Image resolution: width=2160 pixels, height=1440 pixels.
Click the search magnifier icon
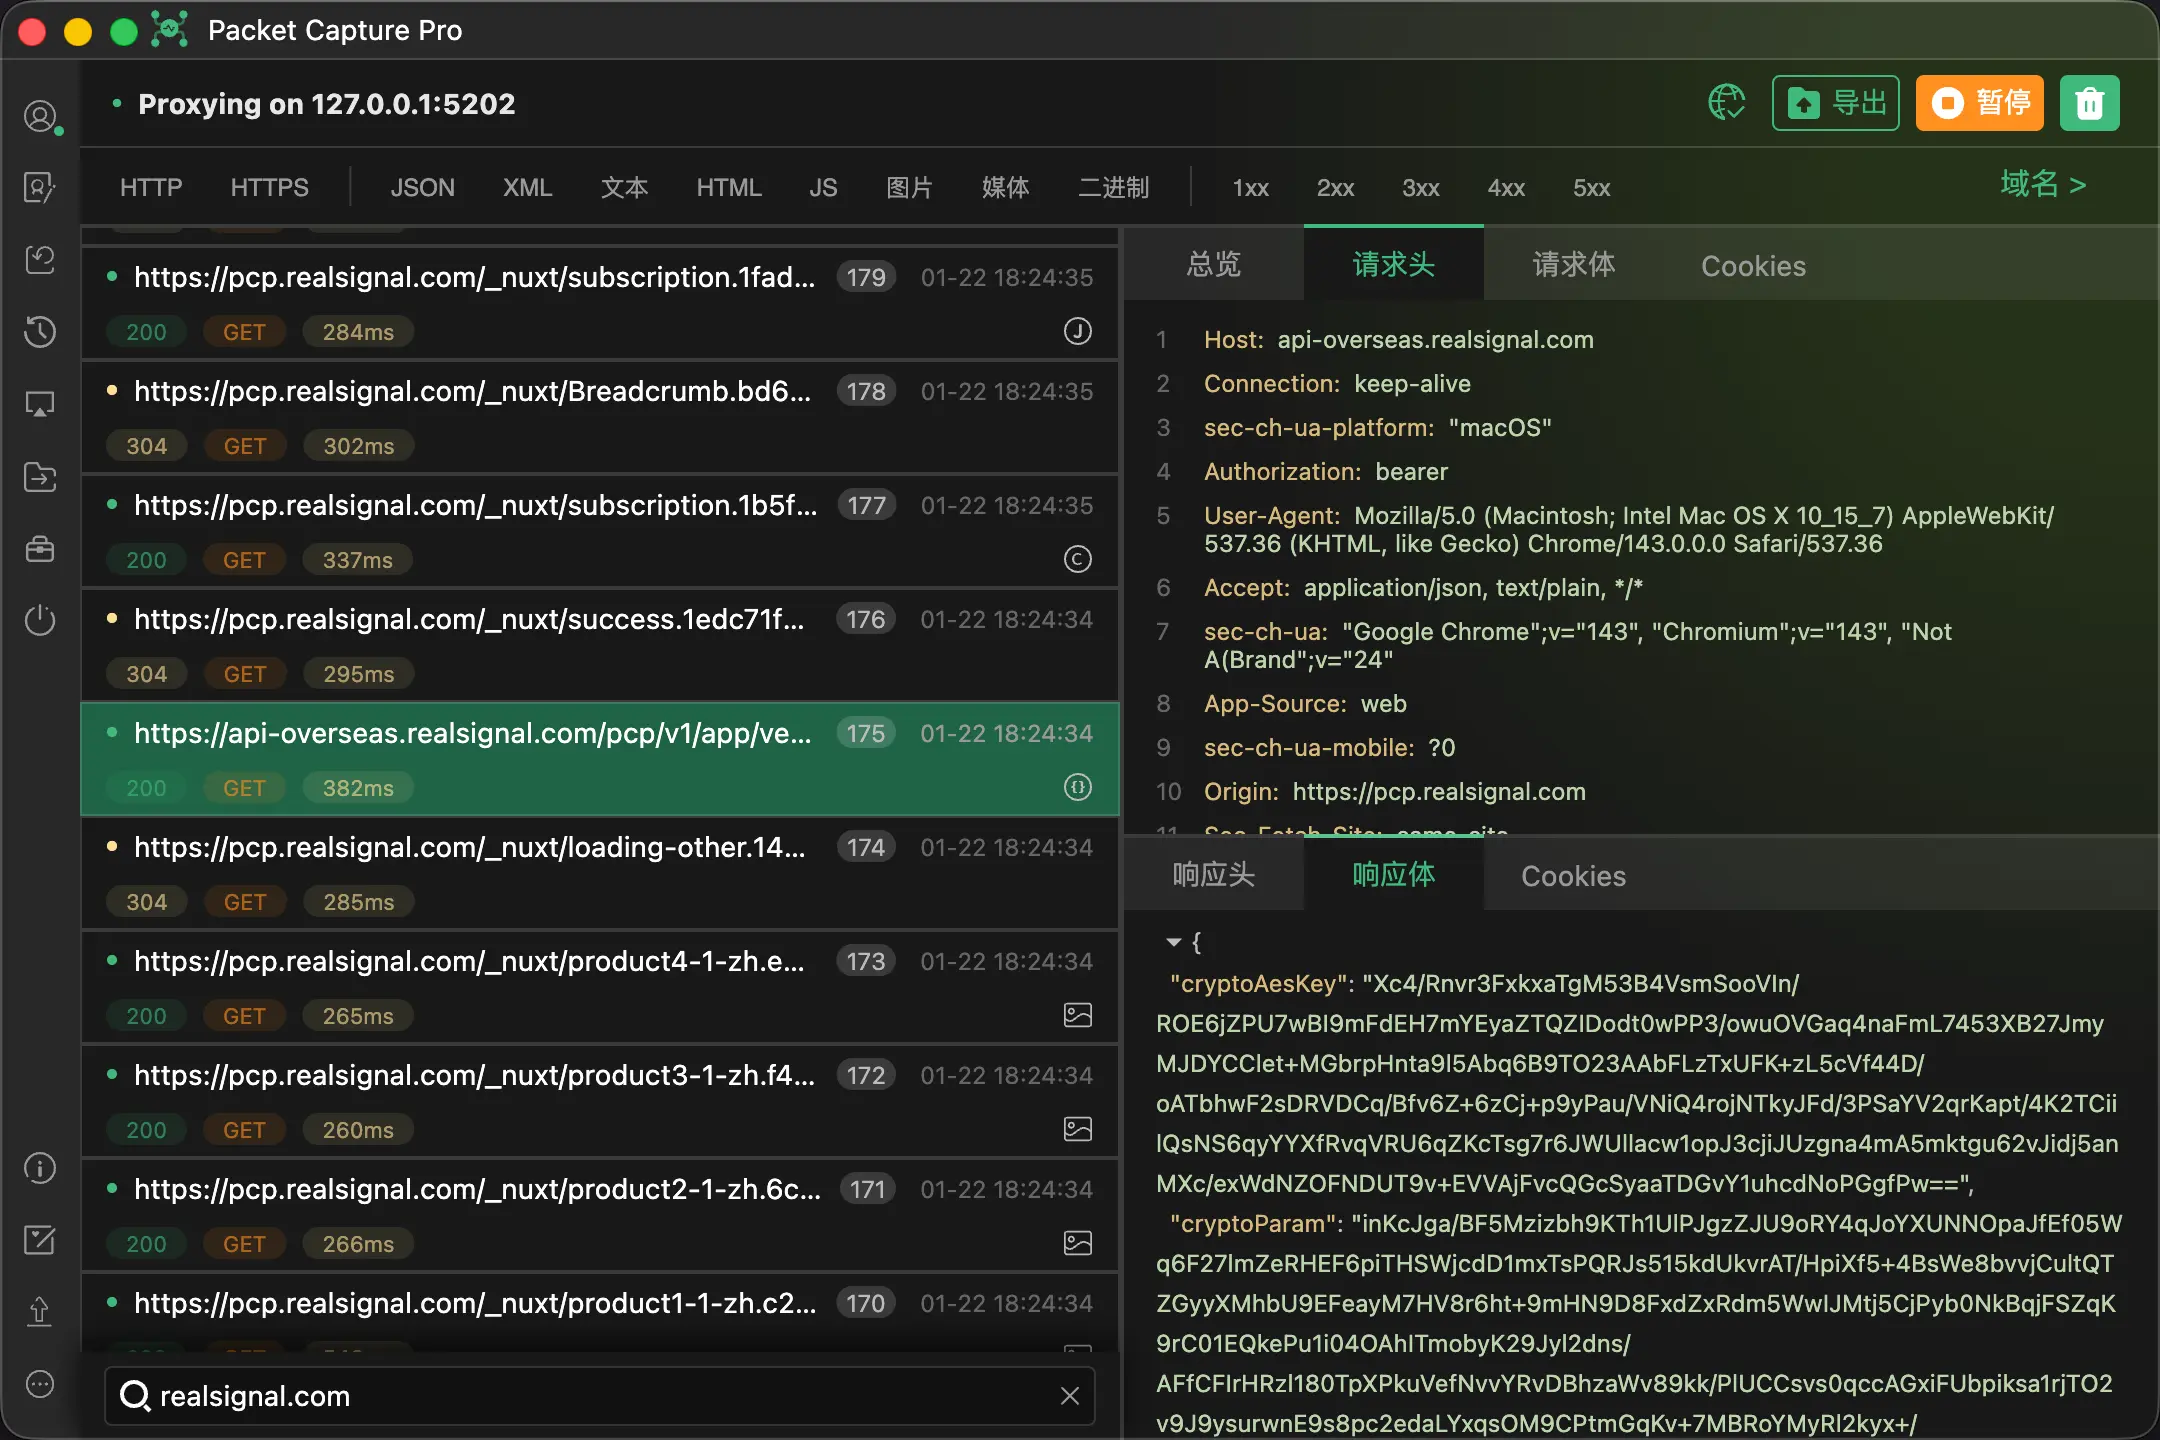[135, 1396]
